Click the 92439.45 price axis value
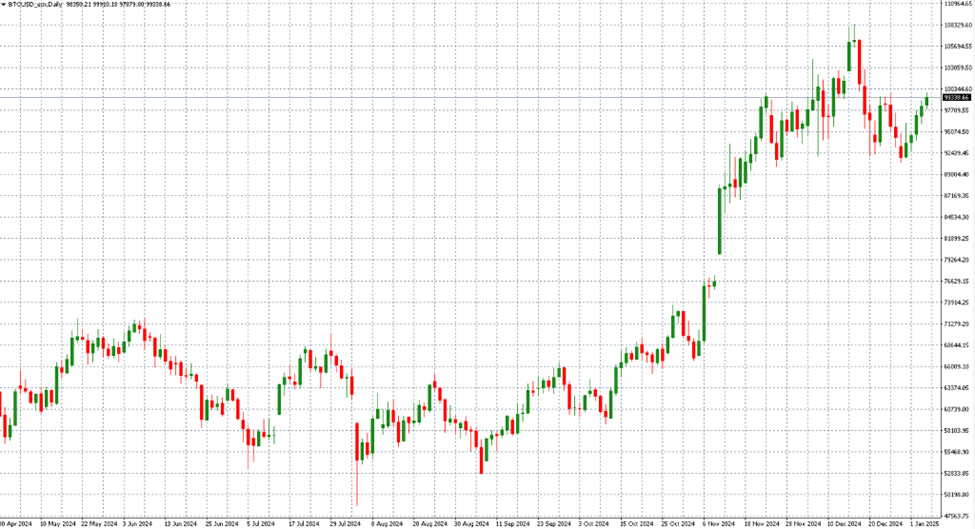The image size is (975, 529). [x=958, y=153]
